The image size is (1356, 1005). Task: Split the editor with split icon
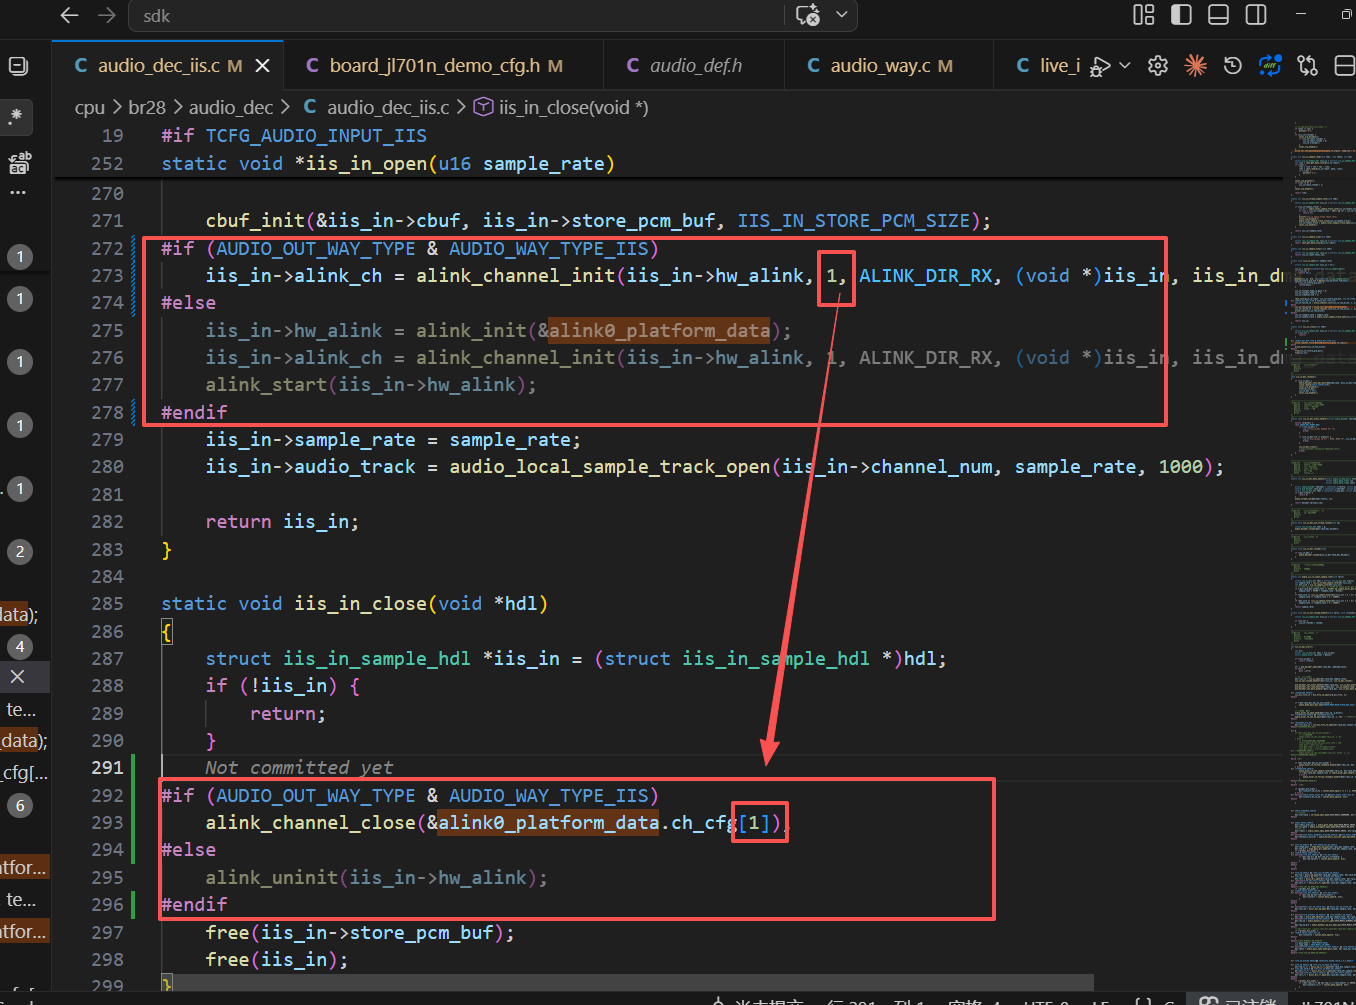pos(1345,66)
